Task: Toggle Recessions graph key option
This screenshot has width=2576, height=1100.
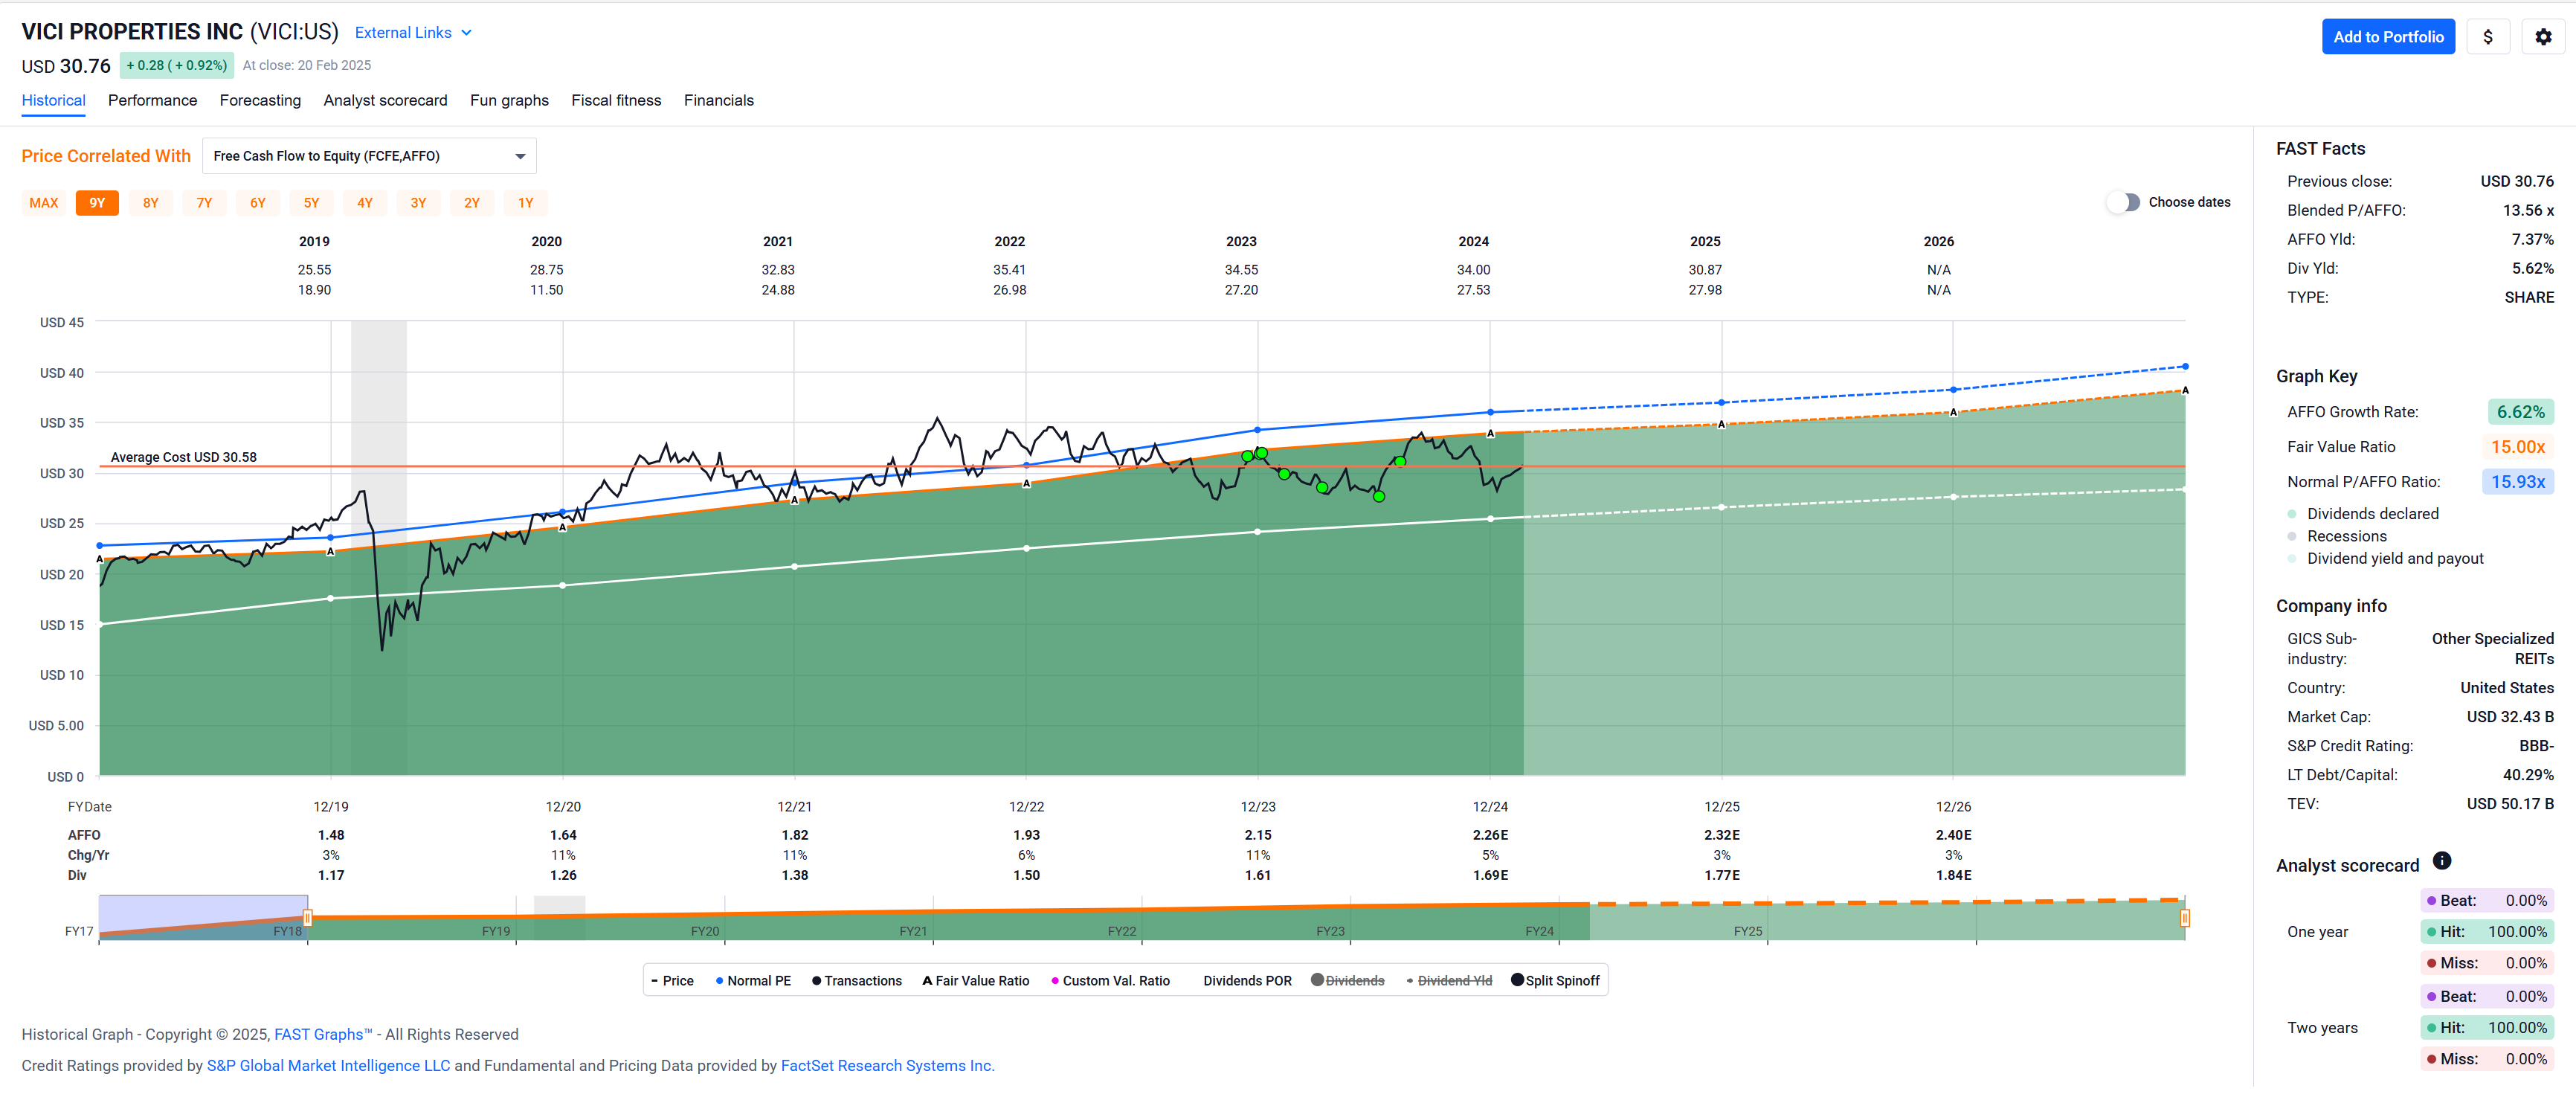Action: (2336, 536)
